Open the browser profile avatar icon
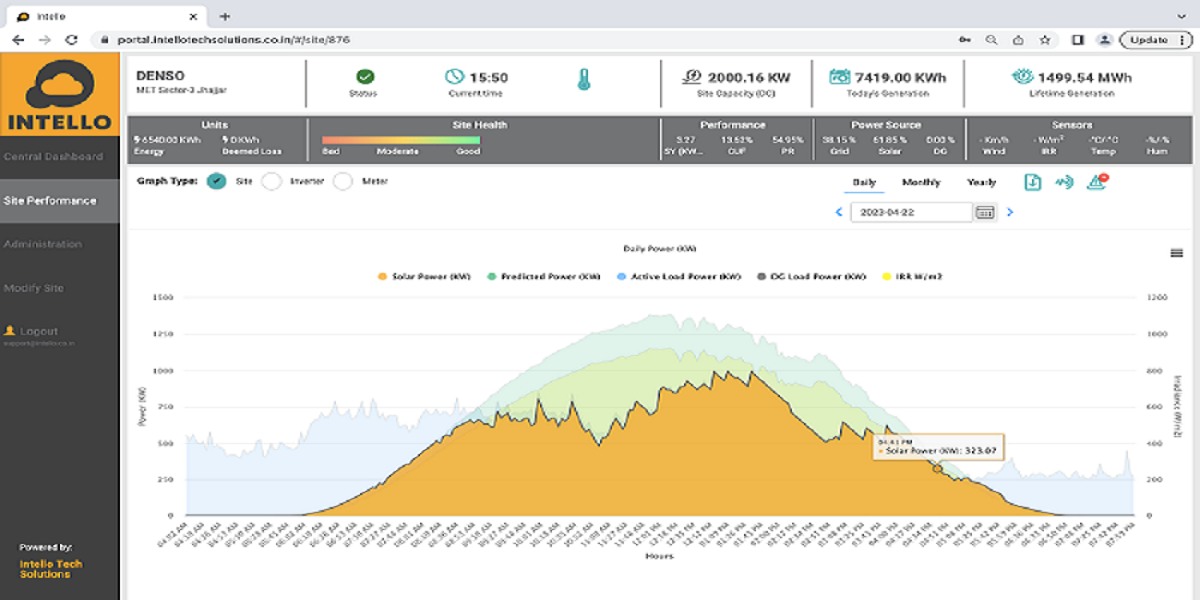Viewport: 1200px width, 600px height. coord(1104,40)
